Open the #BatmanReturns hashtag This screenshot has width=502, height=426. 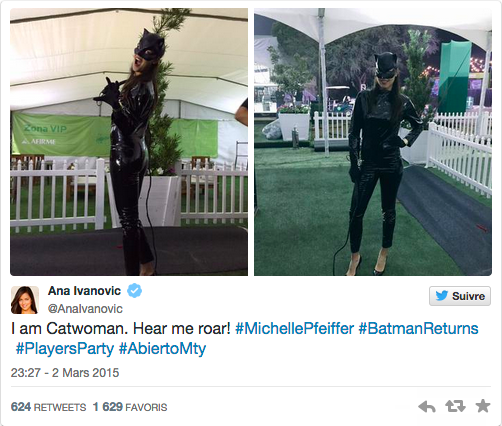point(418,328)
